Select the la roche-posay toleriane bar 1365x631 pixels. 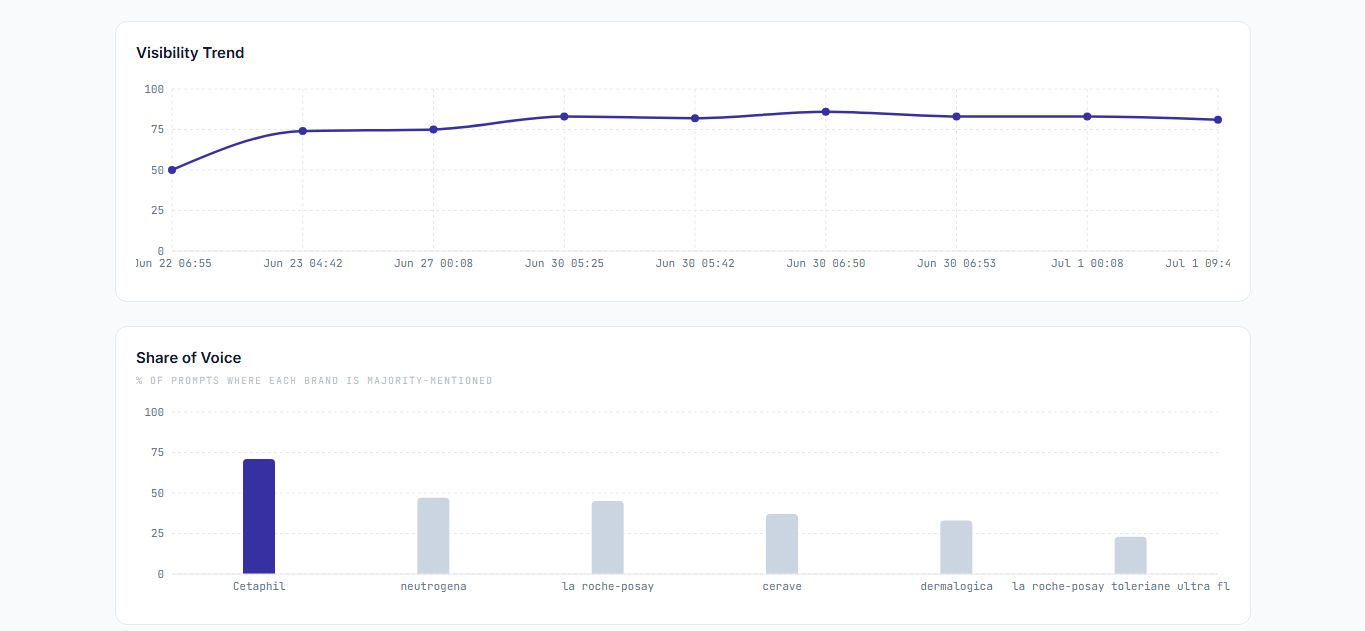click(1131, 555)
